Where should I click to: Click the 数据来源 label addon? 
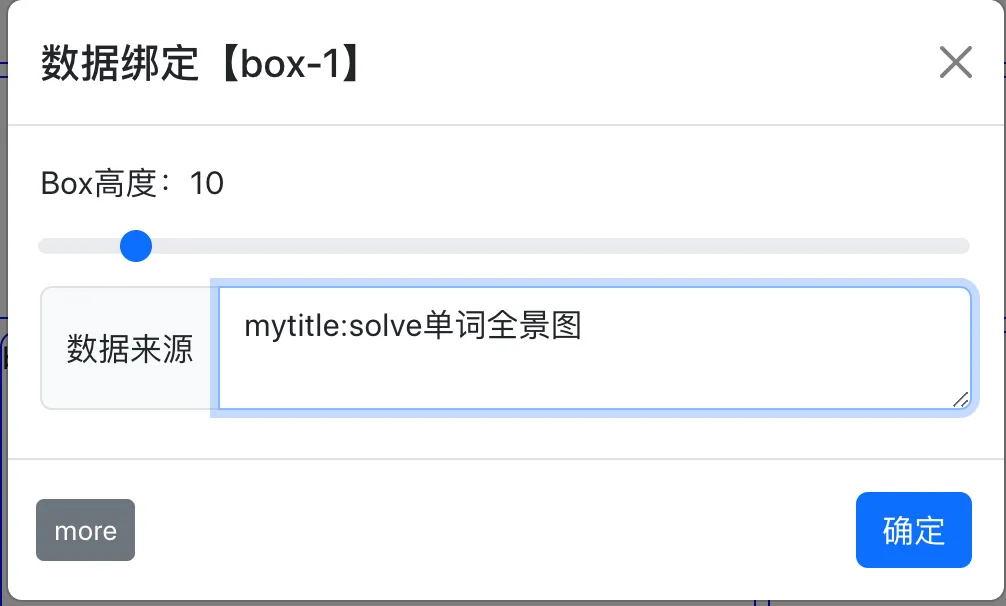[129, 349]
